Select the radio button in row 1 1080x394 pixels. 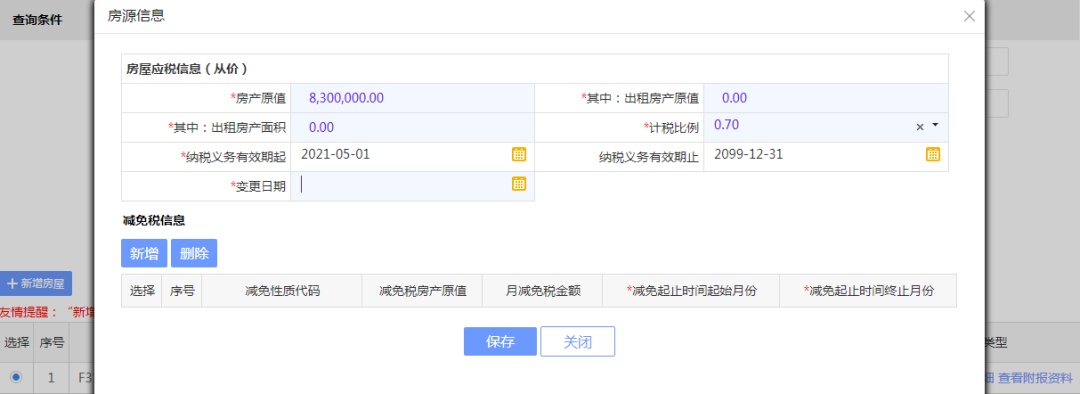pyautogui.click(x=15, y=377)
